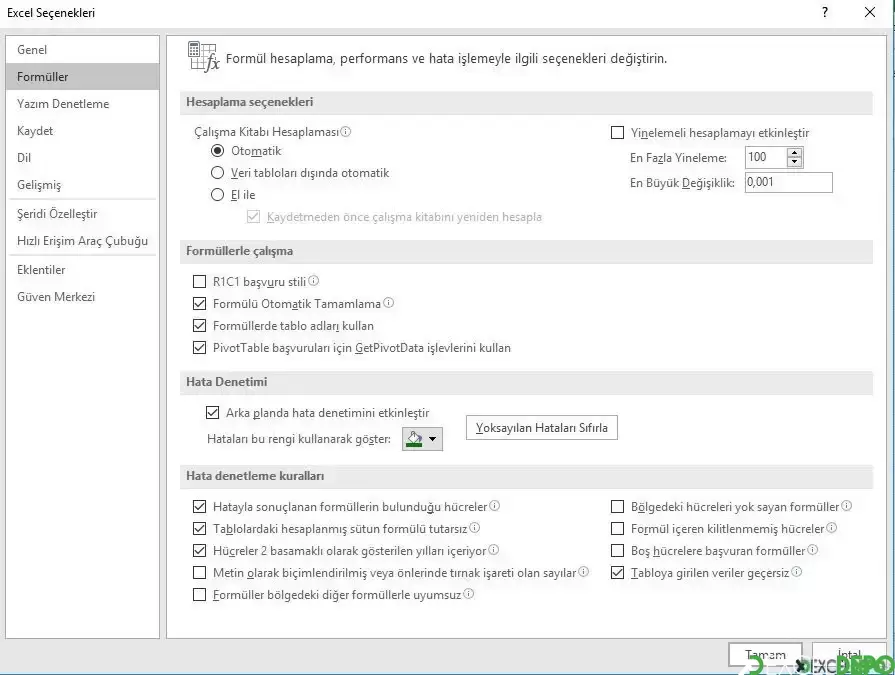Select El ile calculation mode
The image size is (895, 675).
click(217, 195)
